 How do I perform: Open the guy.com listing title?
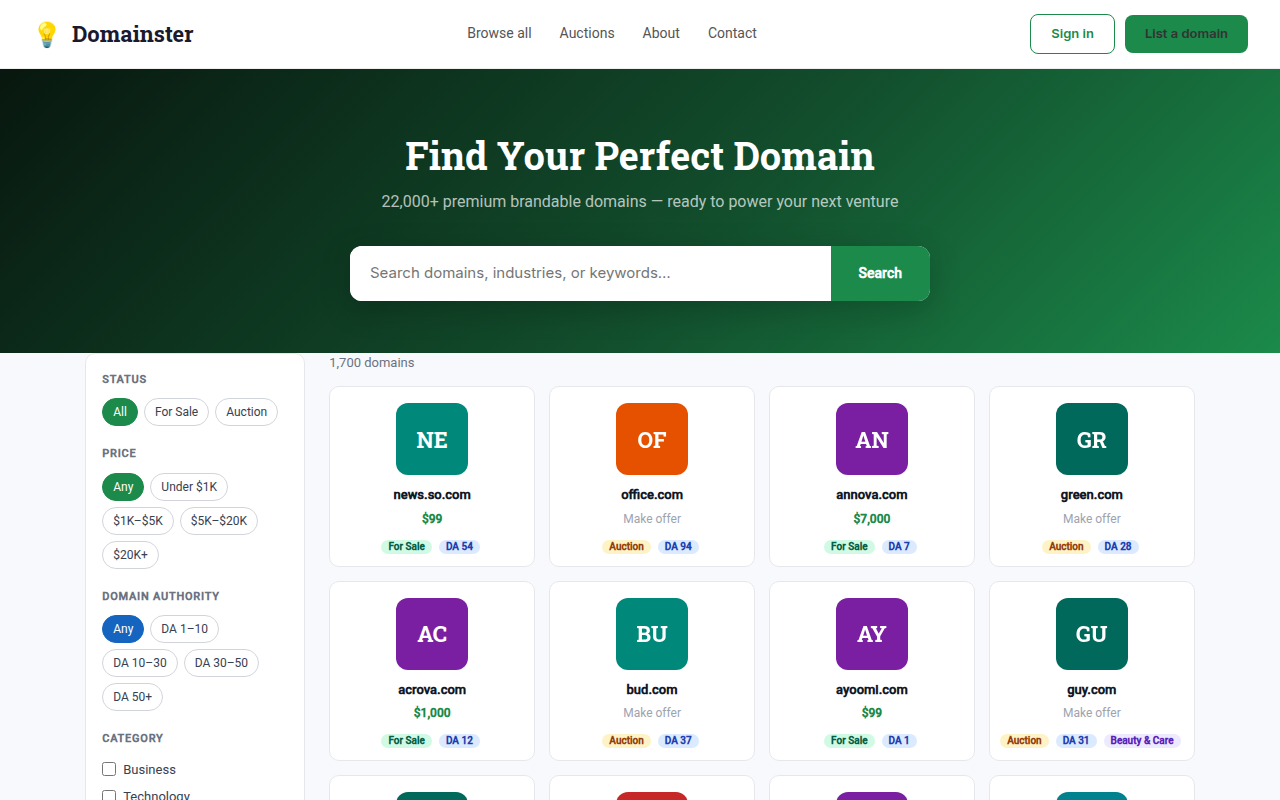[1092, 690]
